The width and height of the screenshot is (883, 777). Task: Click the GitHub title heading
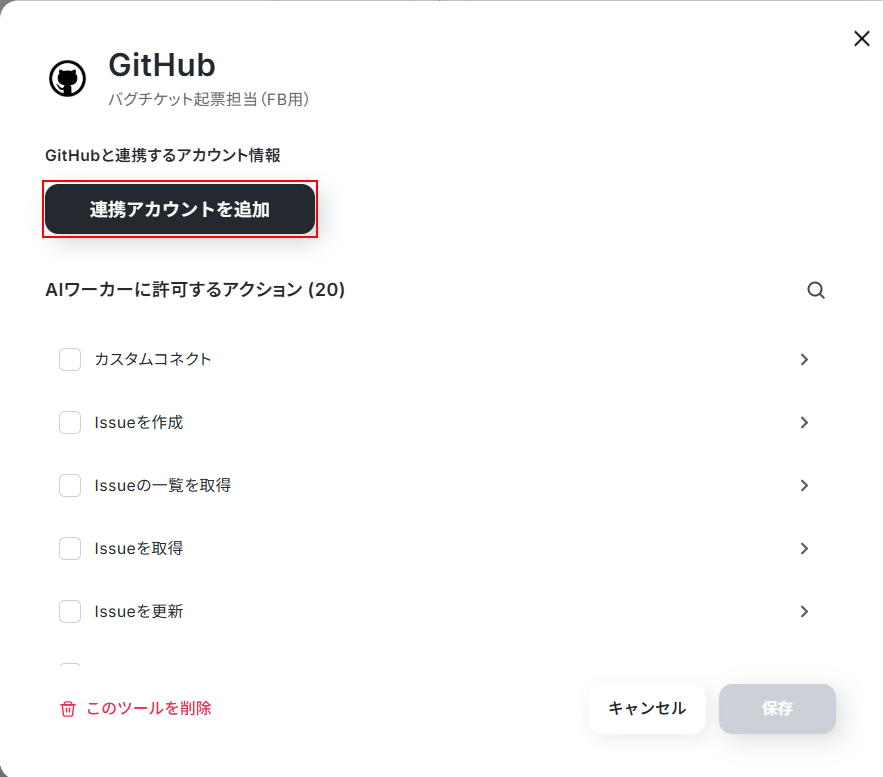(x=162, y=65)
